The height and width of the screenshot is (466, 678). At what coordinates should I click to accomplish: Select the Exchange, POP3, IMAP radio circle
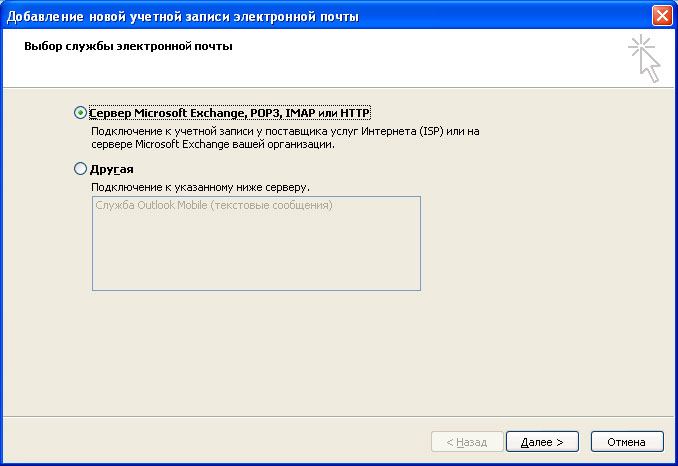pyautogui.click(x=80, y=113)
